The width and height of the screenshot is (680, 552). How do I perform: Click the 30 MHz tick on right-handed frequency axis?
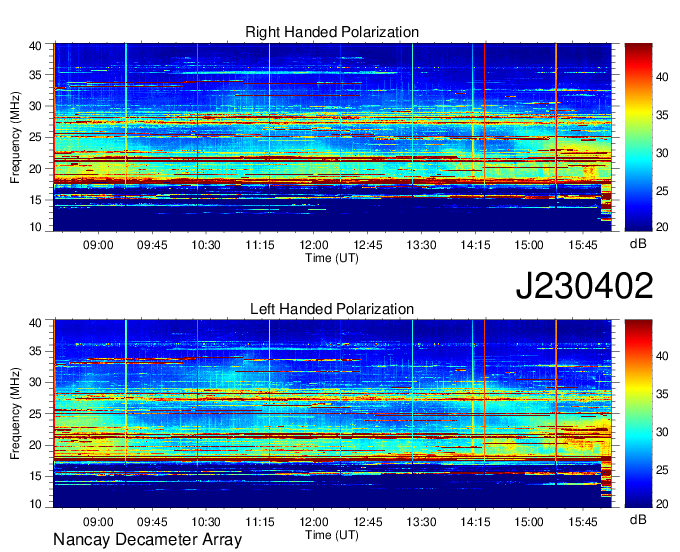pos(35,106)
